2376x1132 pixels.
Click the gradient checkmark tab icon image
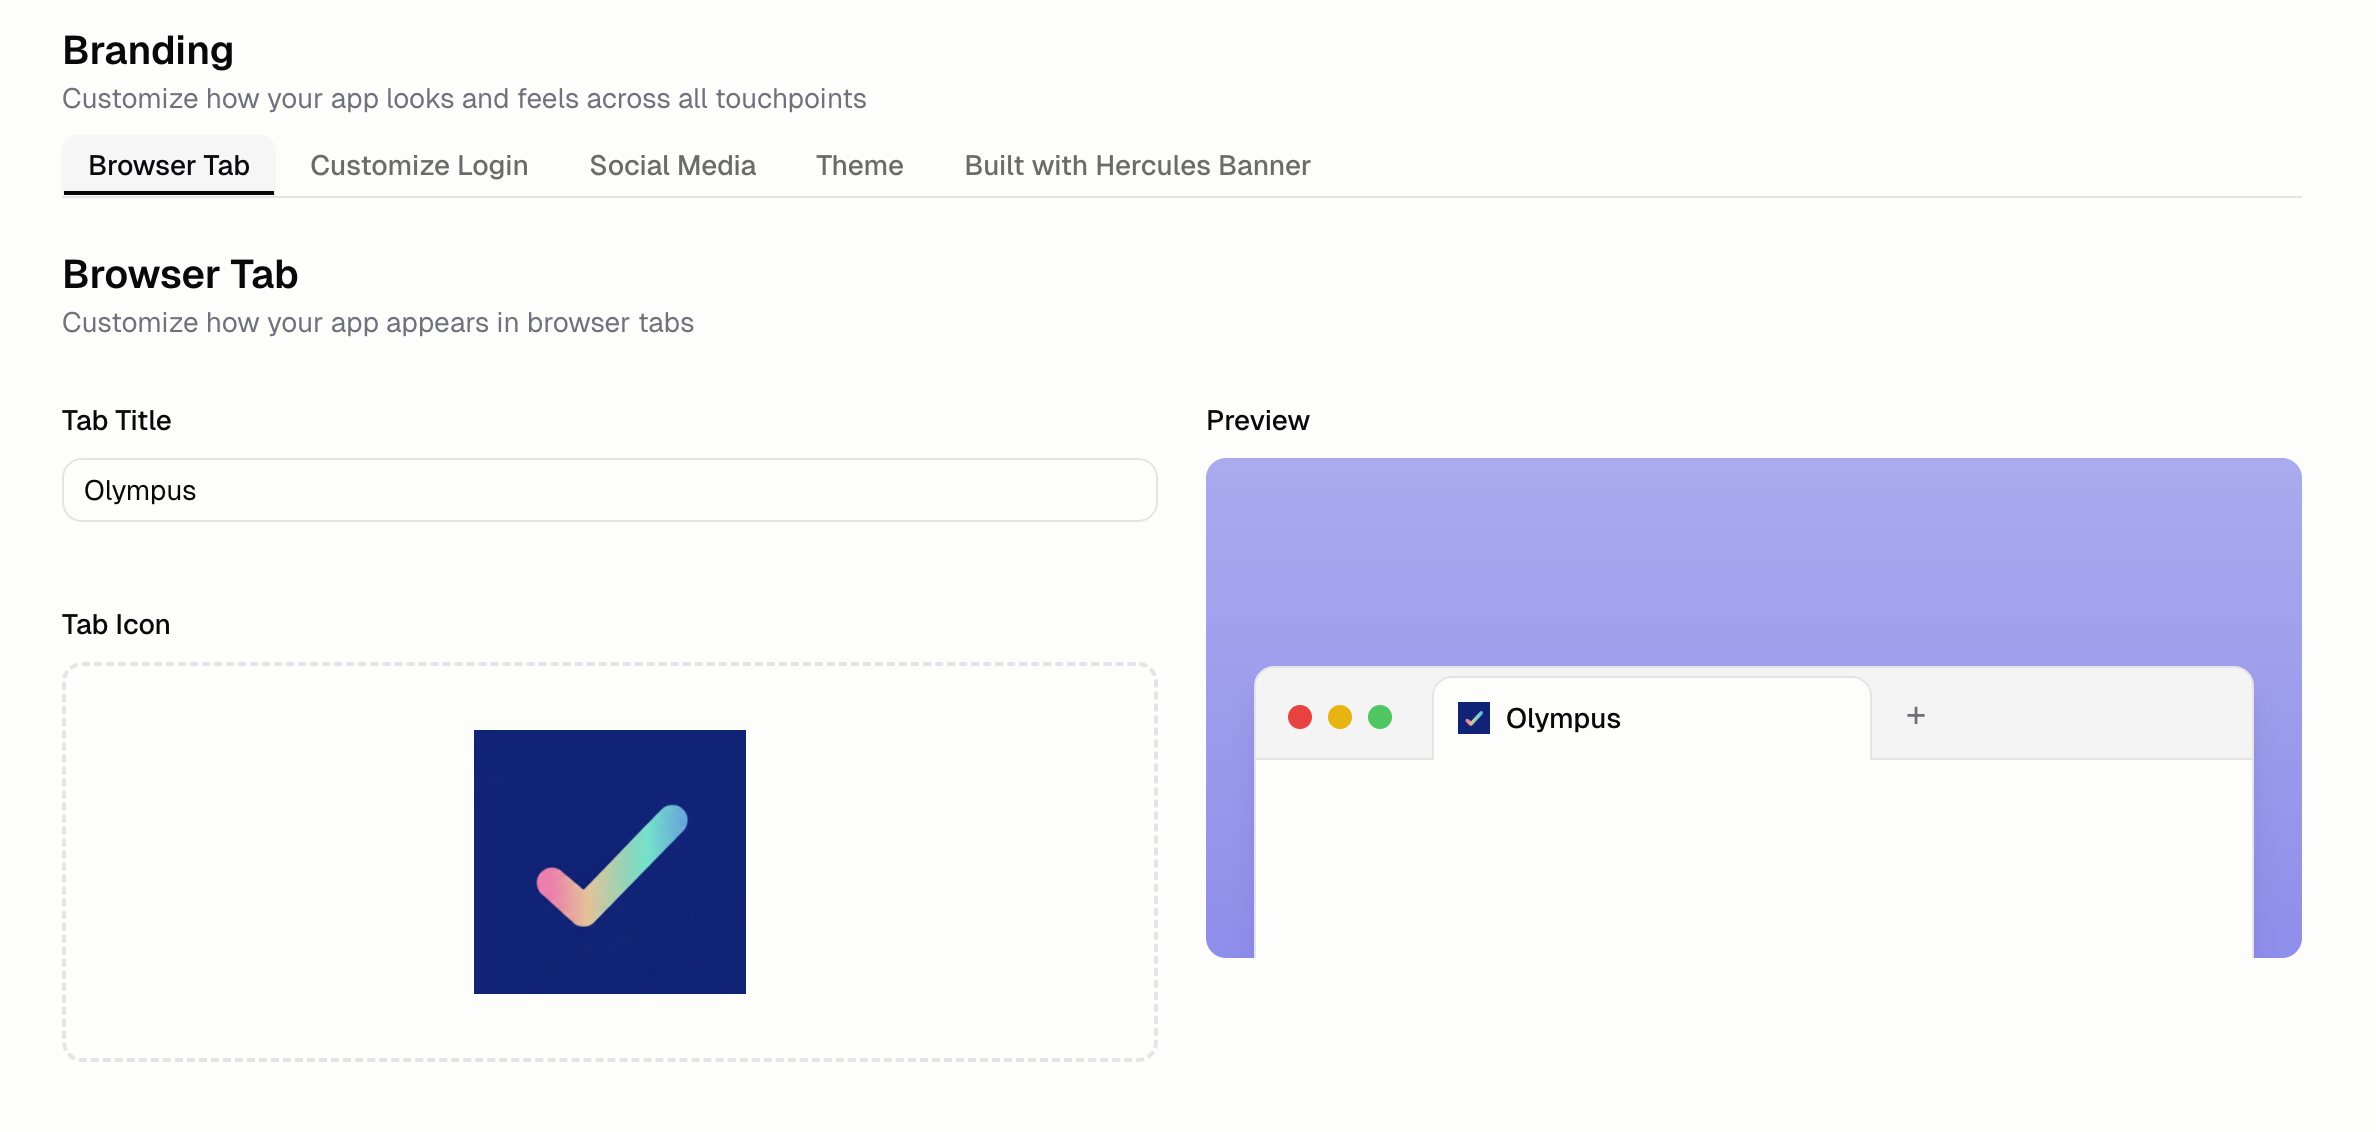(x=610, y=861)
